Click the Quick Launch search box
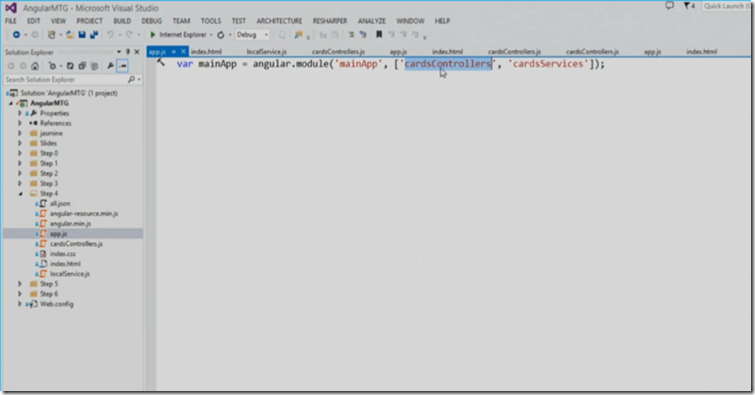 pos(727,6)
